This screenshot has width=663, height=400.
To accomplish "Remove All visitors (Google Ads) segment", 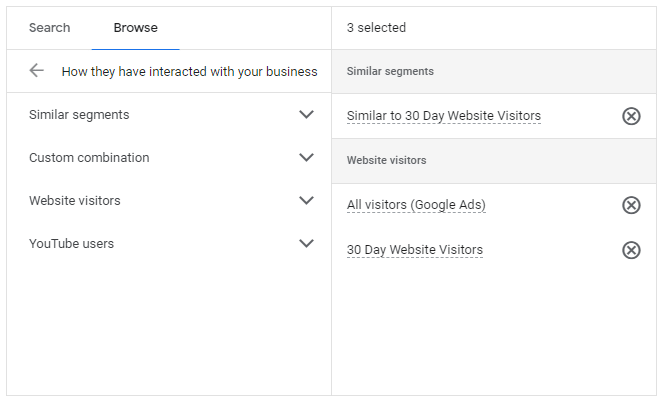I will tap(631, 205).
